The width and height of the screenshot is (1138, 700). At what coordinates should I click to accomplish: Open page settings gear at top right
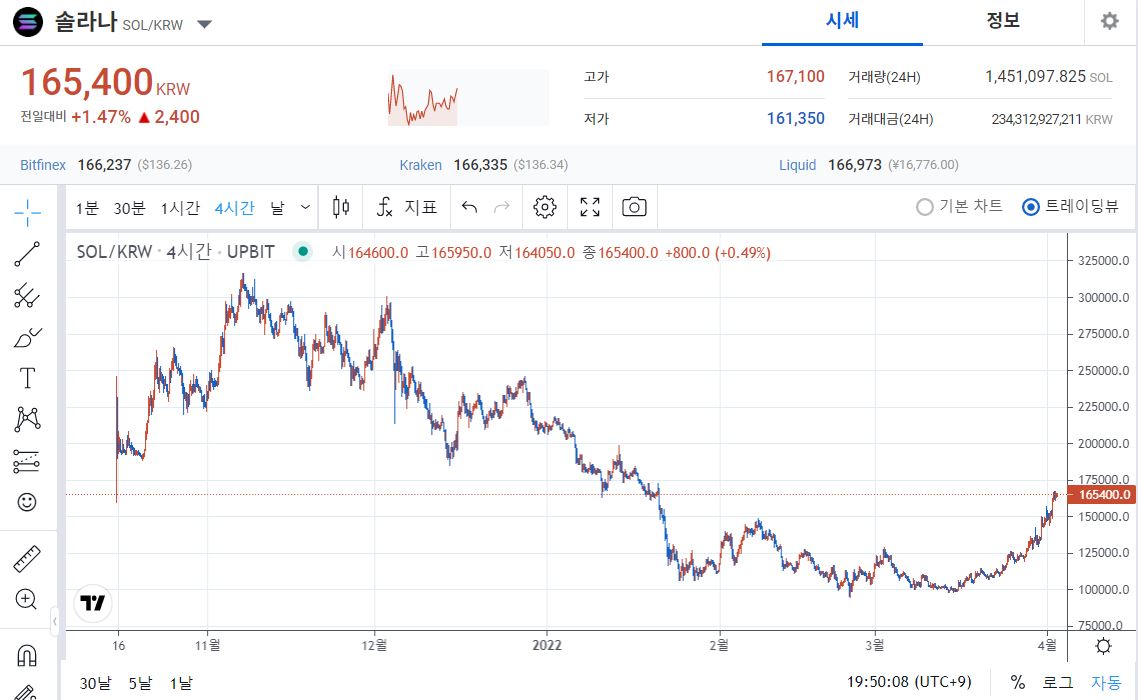click(1110, 21)
